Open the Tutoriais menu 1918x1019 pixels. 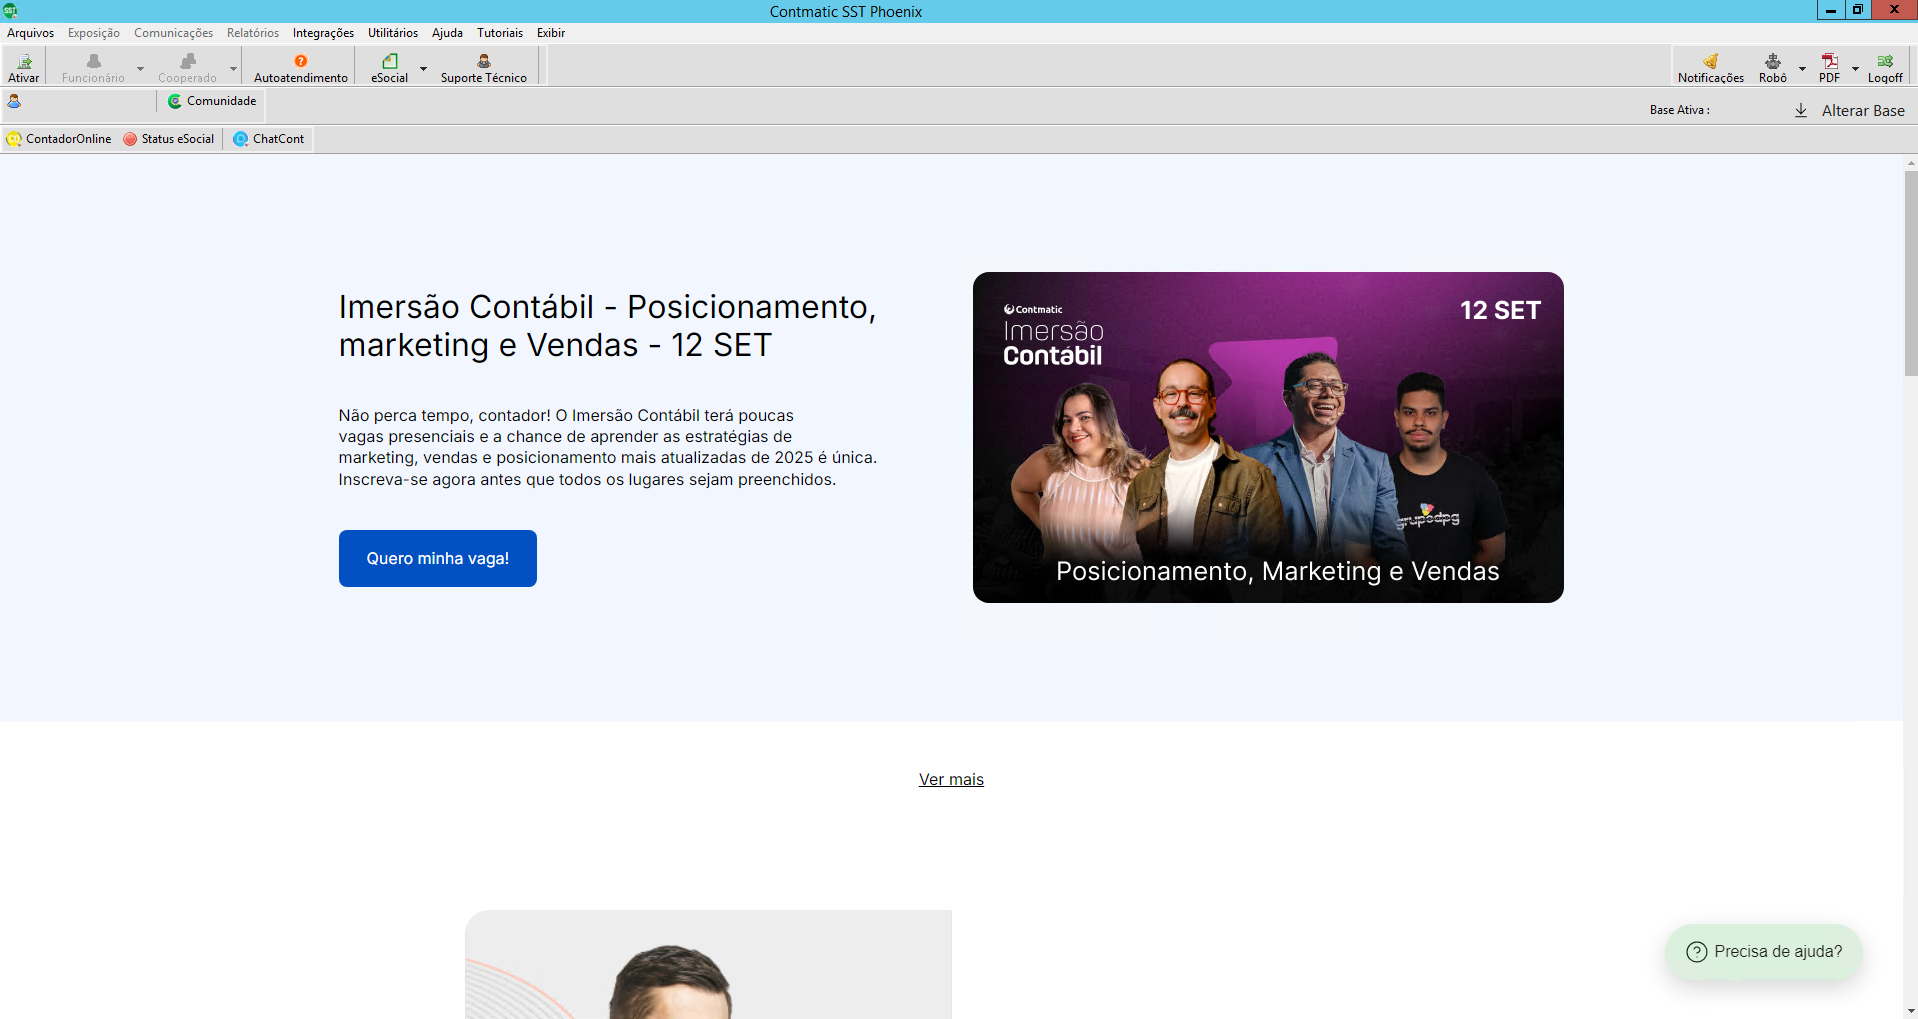(x=500, y=33)
